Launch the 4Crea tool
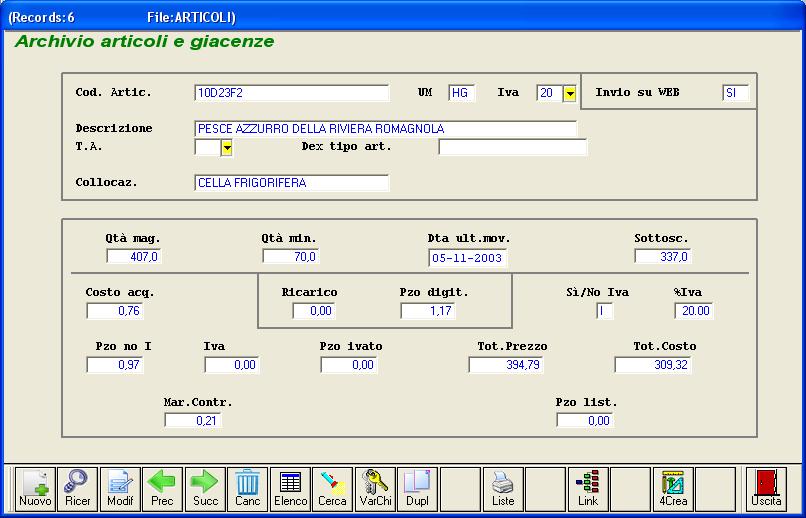The height and width of the screenshot is (518, 806). (x=673, y=489)
